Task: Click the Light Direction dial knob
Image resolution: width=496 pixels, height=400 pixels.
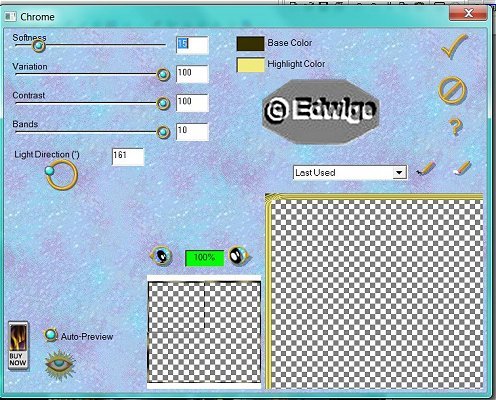Action: (x=49, y=171)
